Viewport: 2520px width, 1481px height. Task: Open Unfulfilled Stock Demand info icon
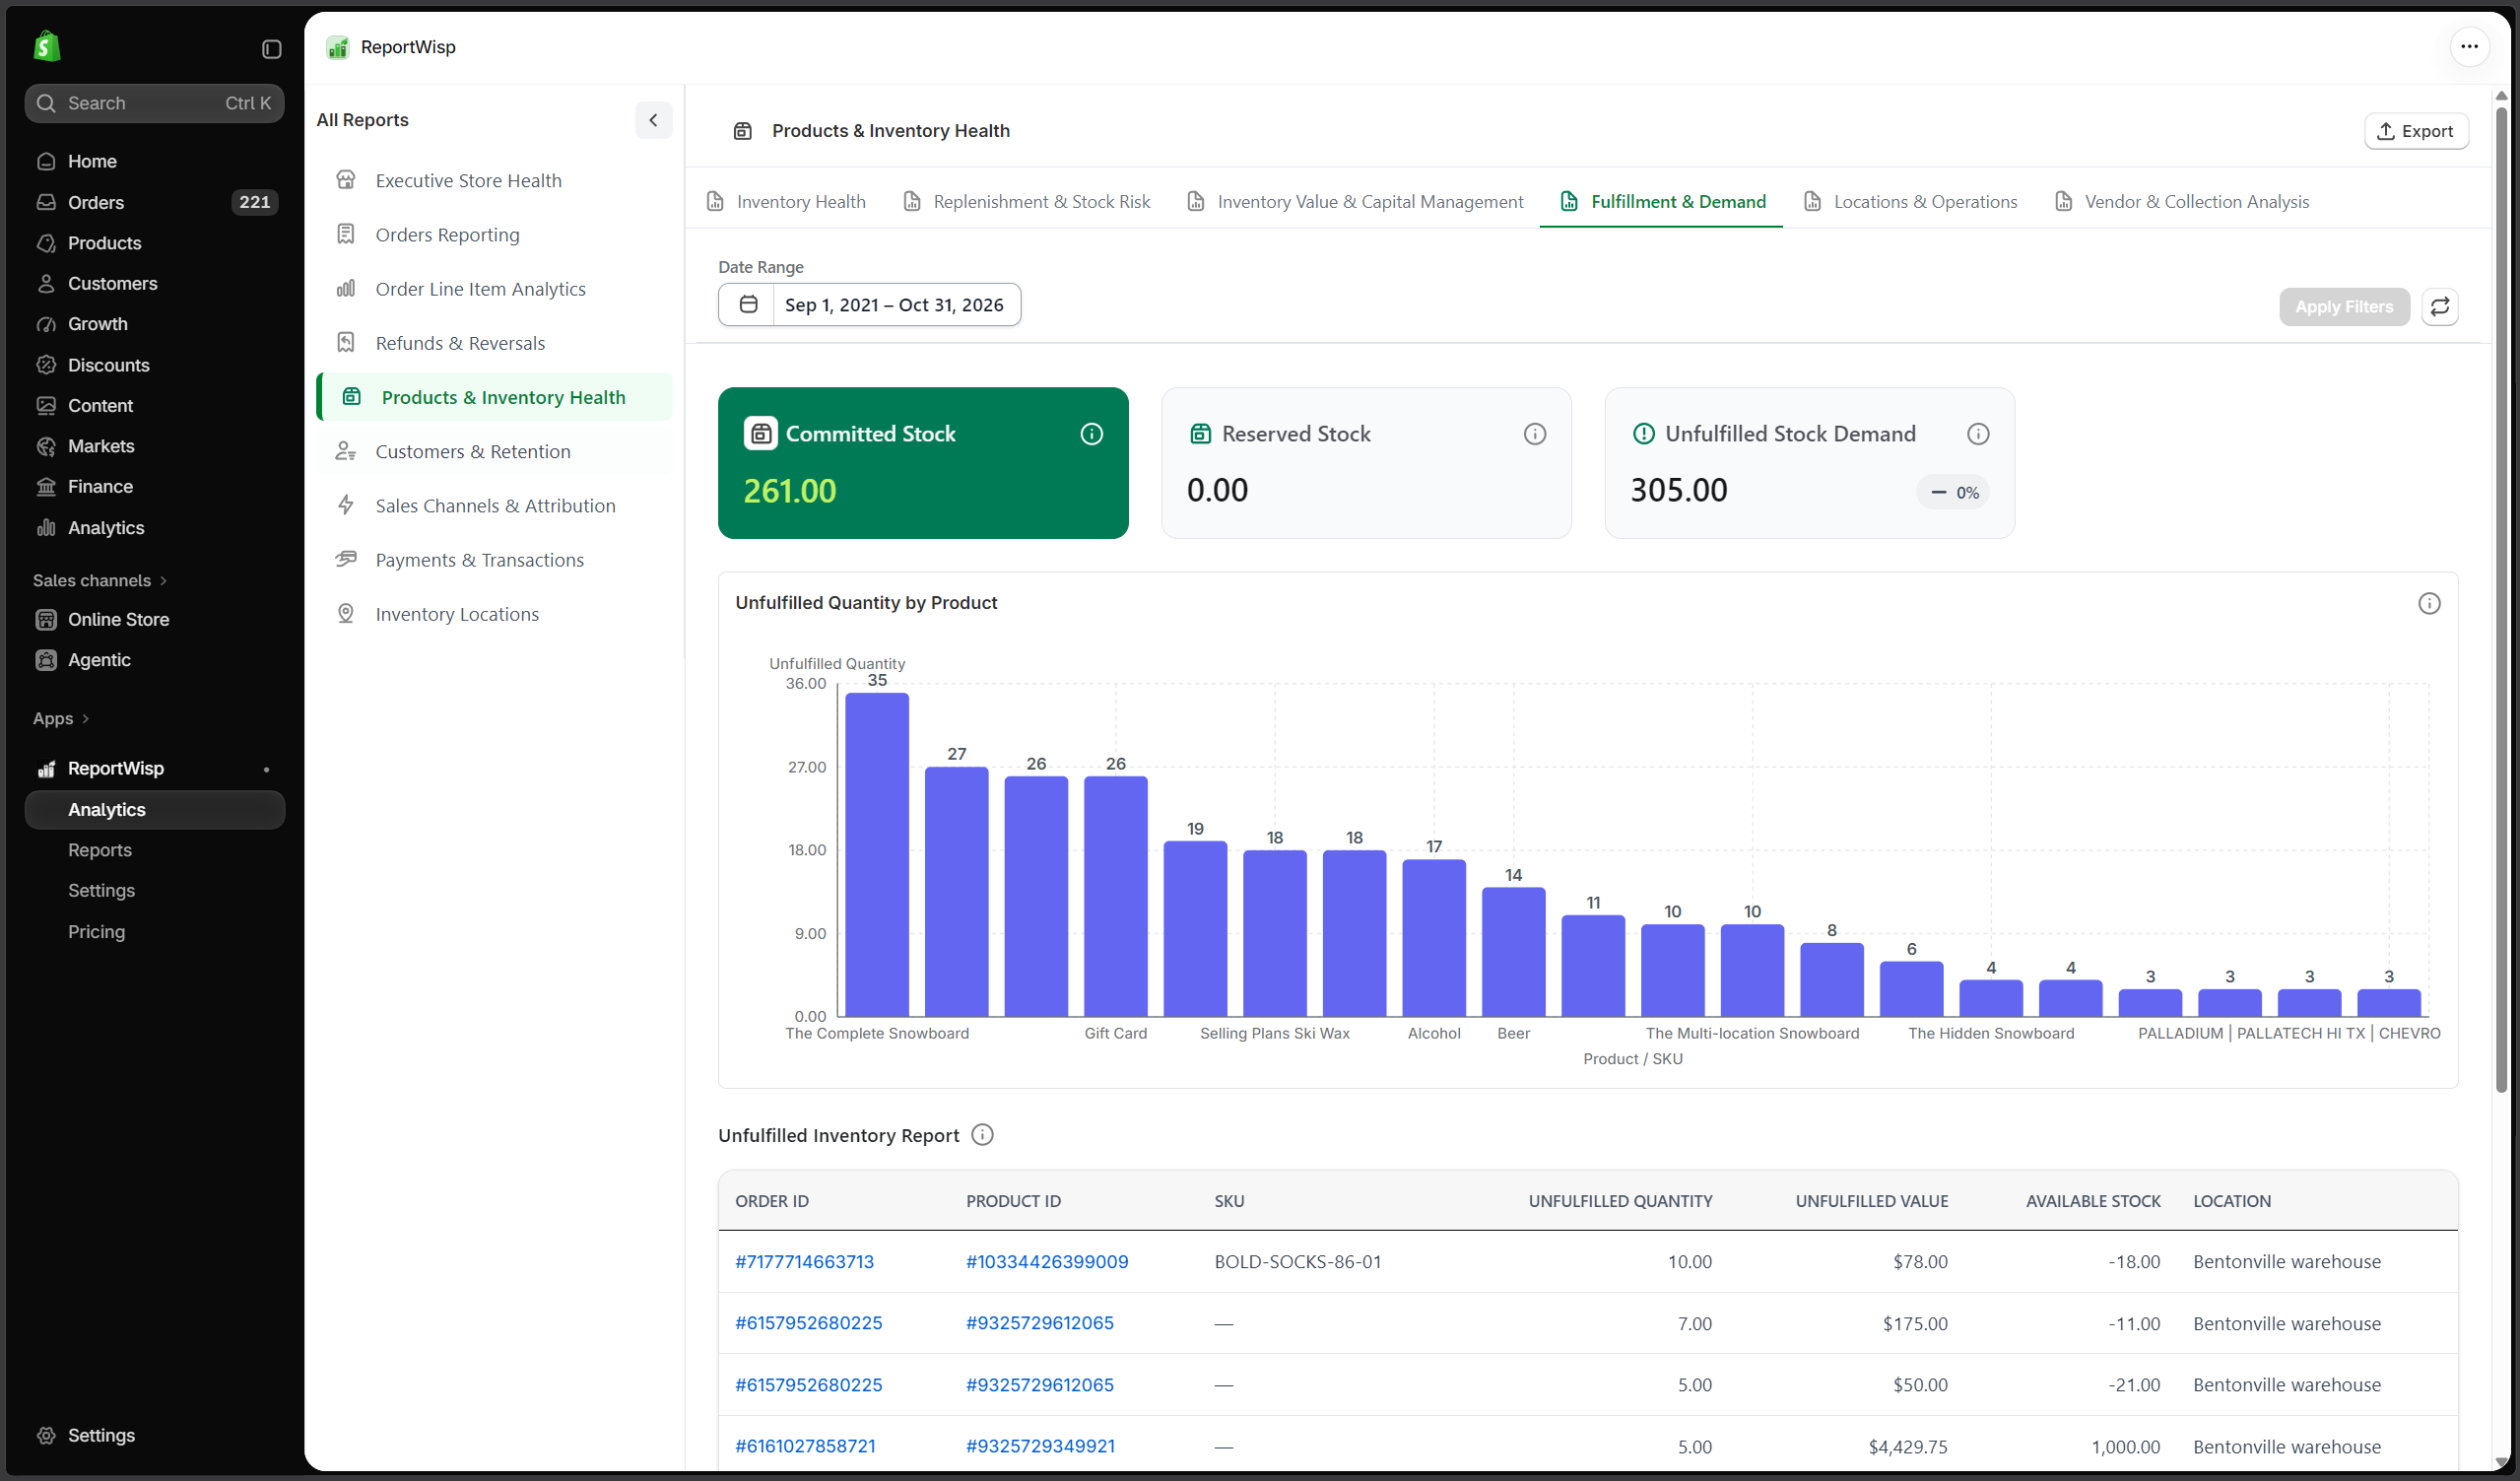point(1977,433)
